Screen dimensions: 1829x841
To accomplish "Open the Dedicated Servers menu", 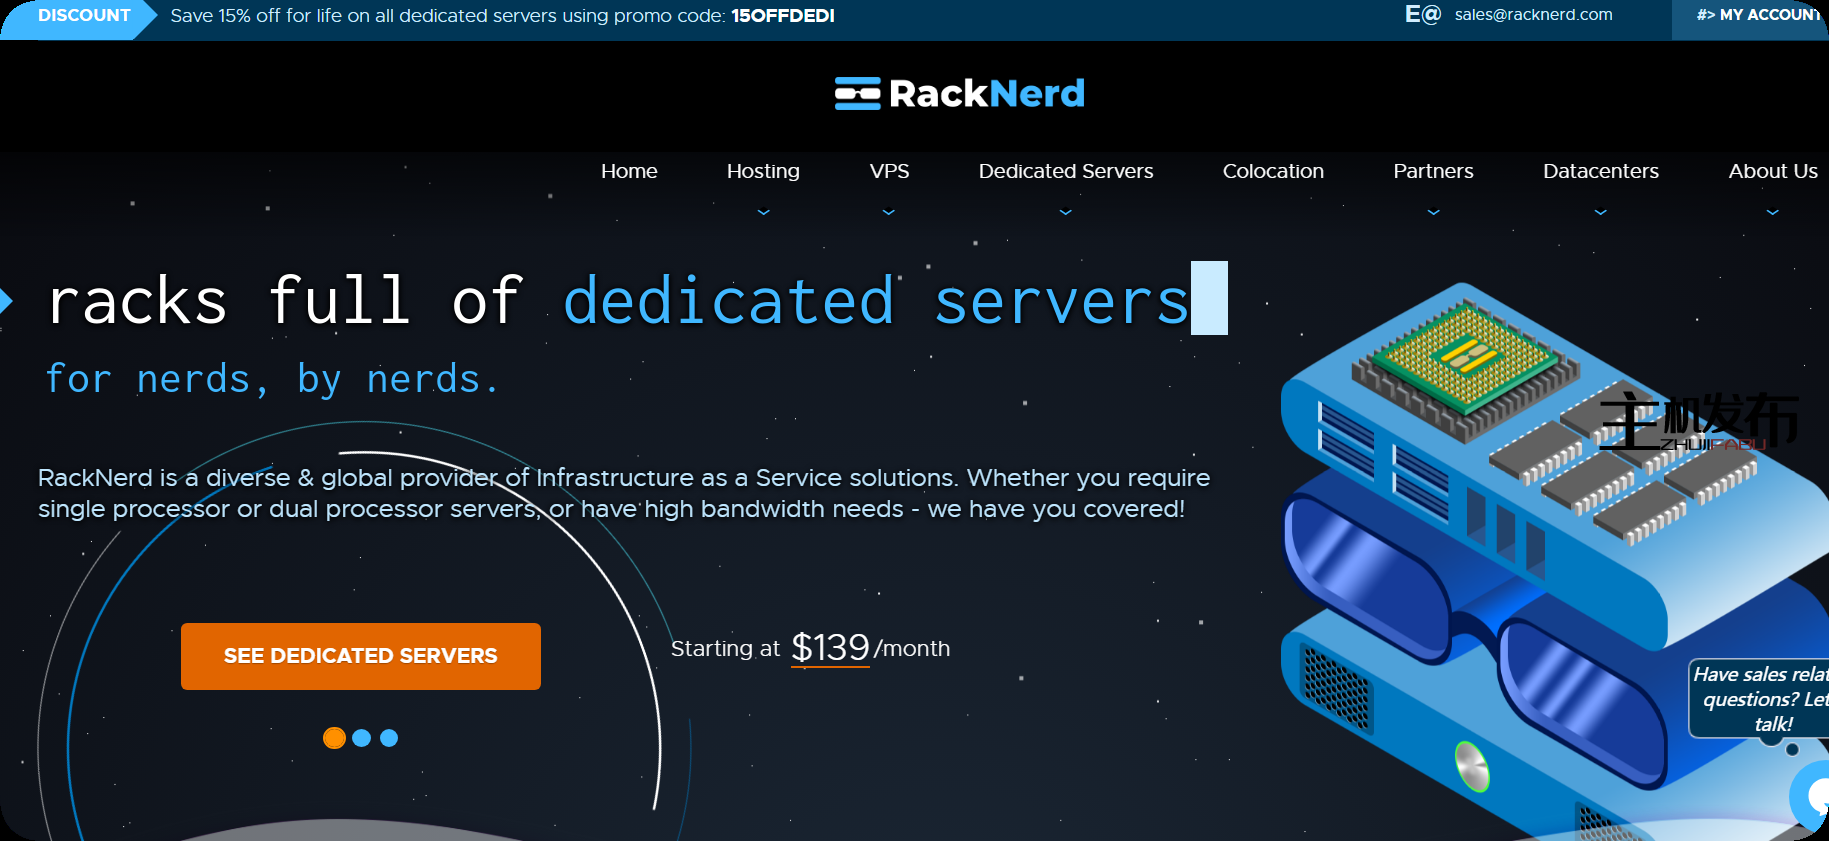I will click(1066, 171).
